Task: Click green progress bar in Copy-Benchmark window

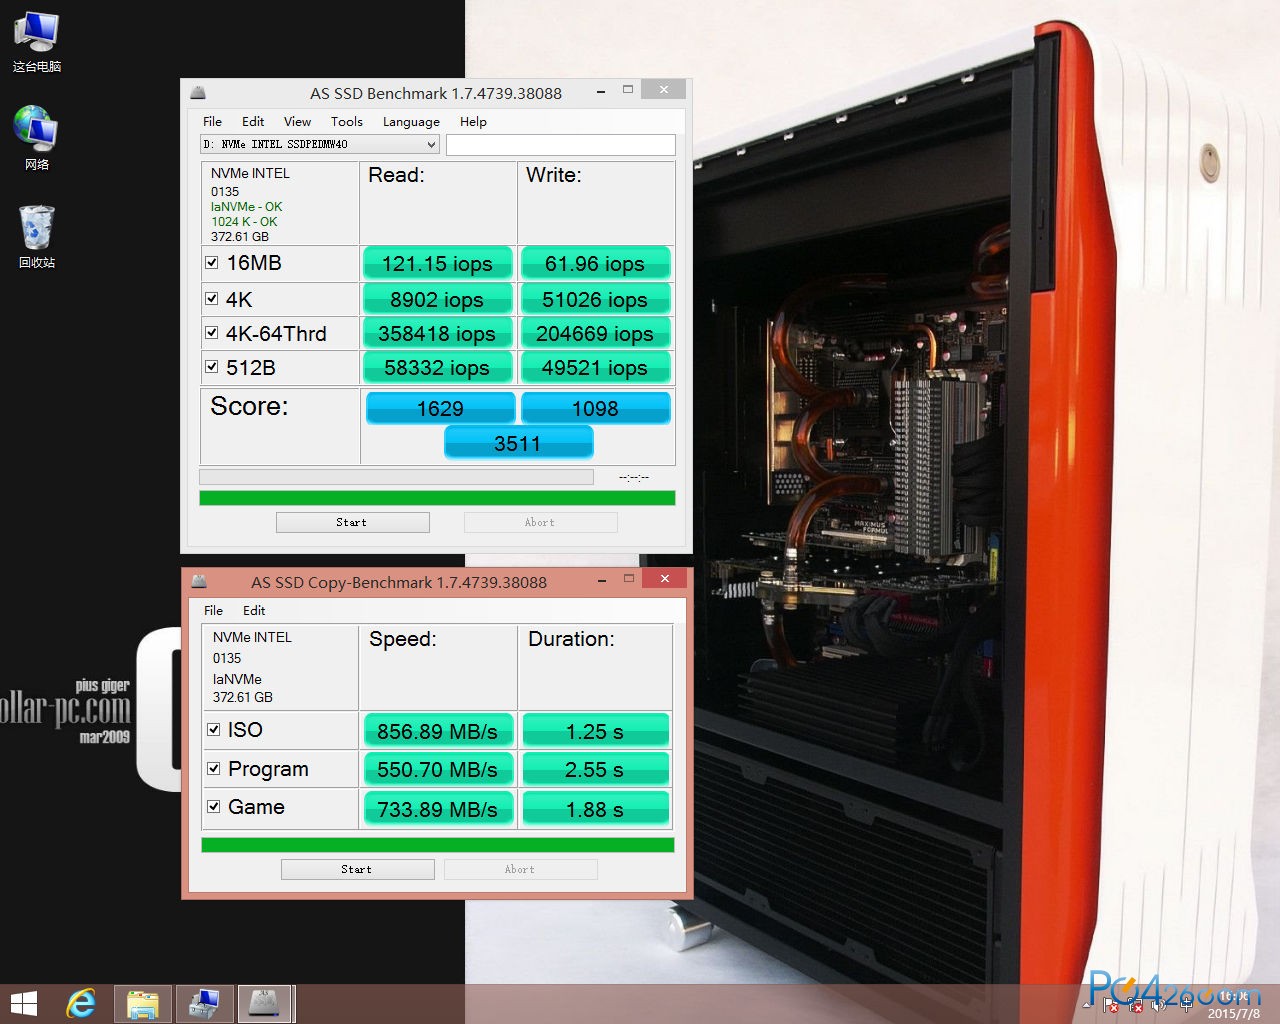Action: pos(438,845)
